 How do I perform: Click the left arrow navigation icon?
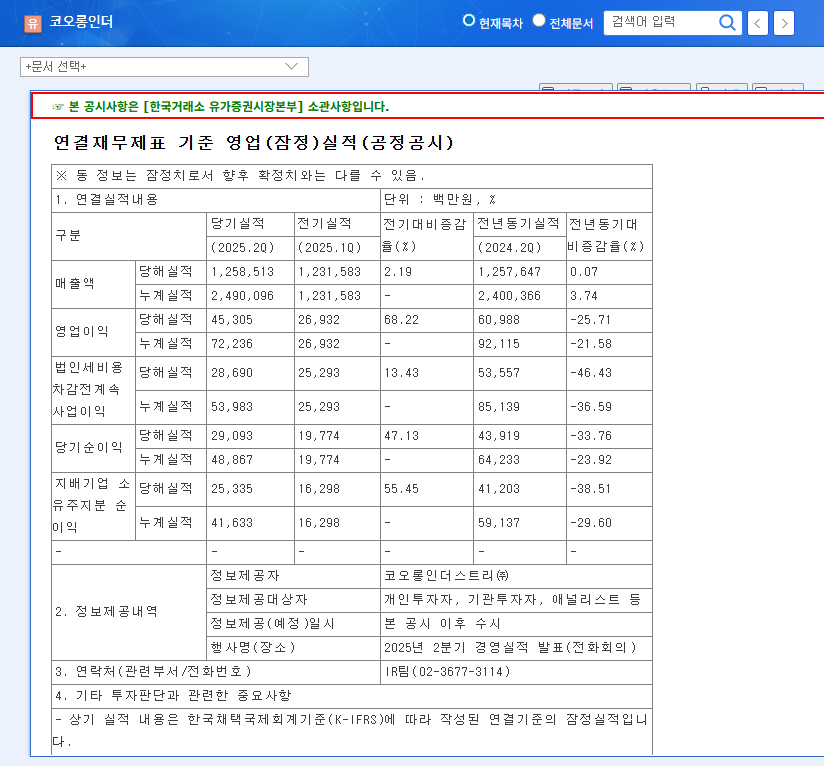pos(757,23)
